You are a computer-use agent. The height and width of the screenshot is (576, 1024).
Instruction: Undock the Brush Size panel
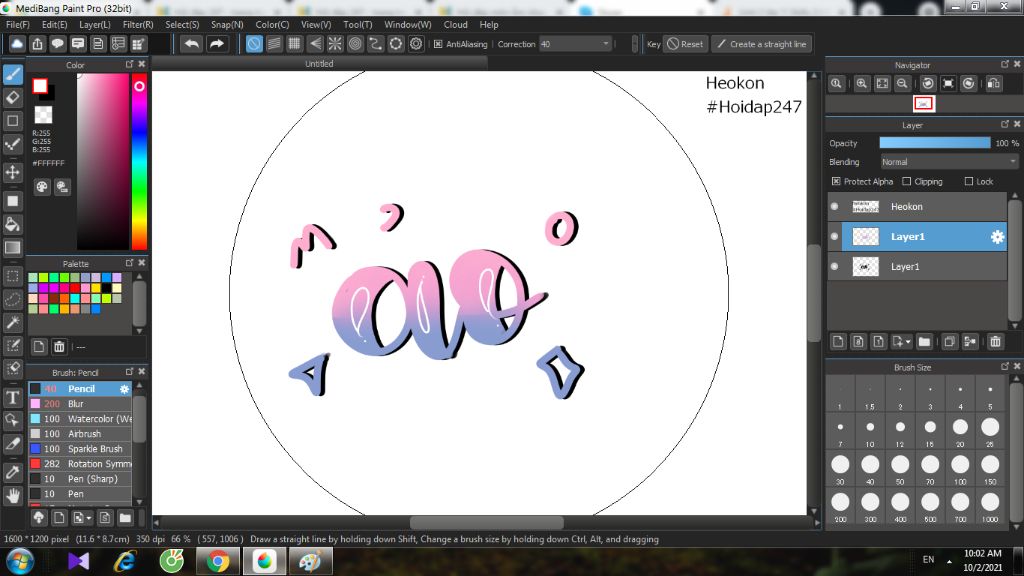point(1005,366)
